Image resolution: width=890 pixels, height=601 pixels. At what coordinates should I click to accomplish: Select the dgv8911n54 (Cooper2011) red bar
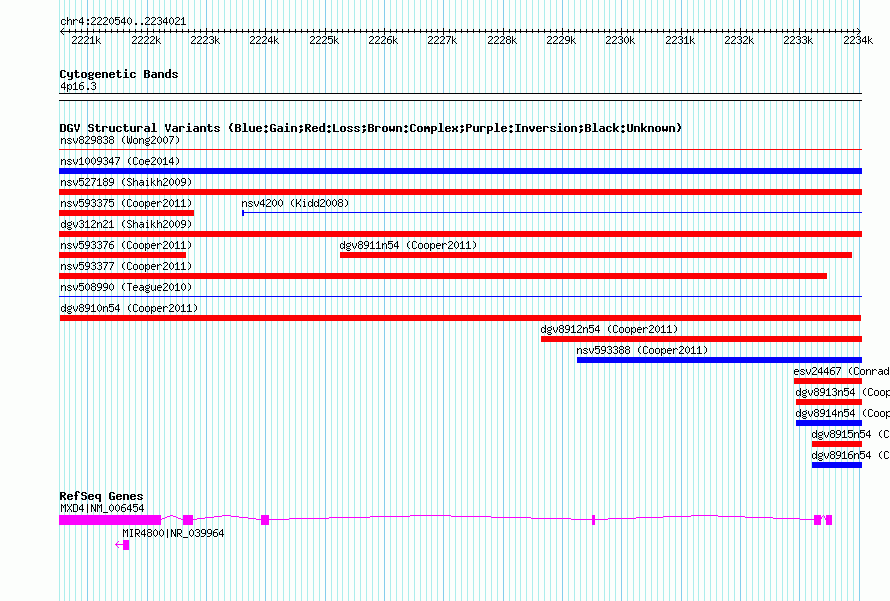coord(595,255)
